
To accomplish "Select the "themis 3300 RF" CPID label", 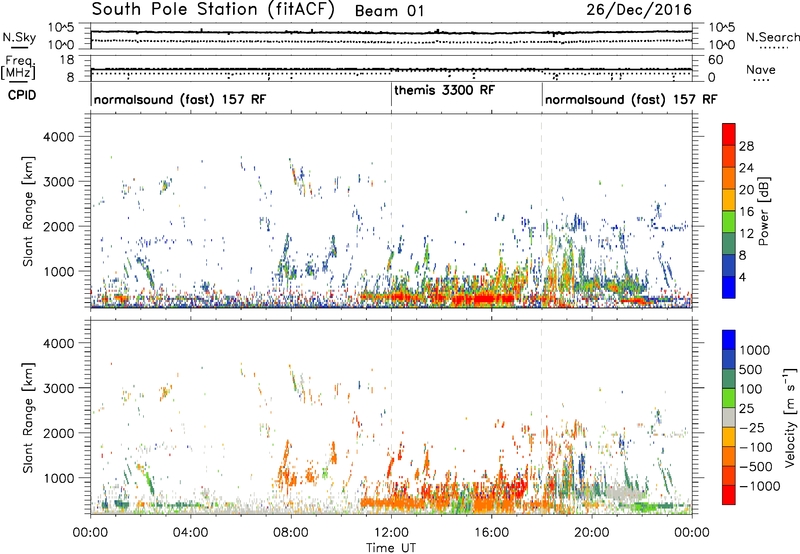I will click(444, 90).
